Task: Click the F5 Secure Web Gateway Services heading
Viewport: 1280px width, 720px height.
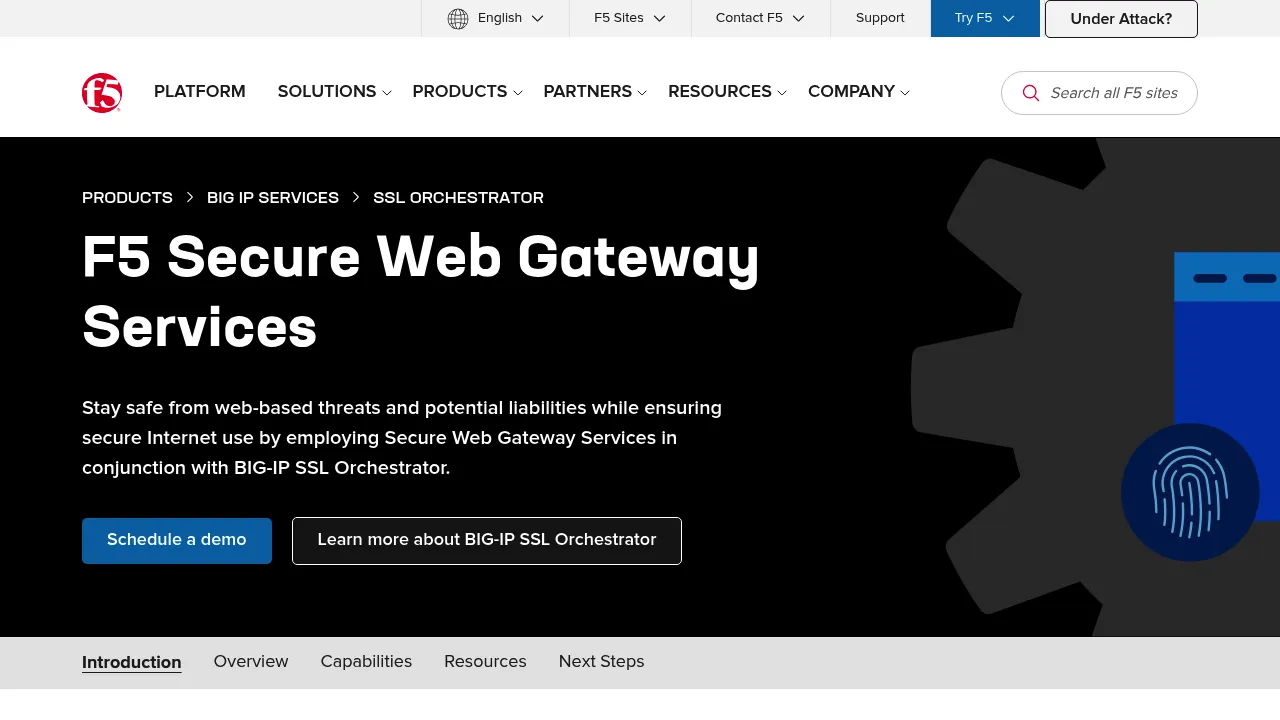Action: point(421,292)
